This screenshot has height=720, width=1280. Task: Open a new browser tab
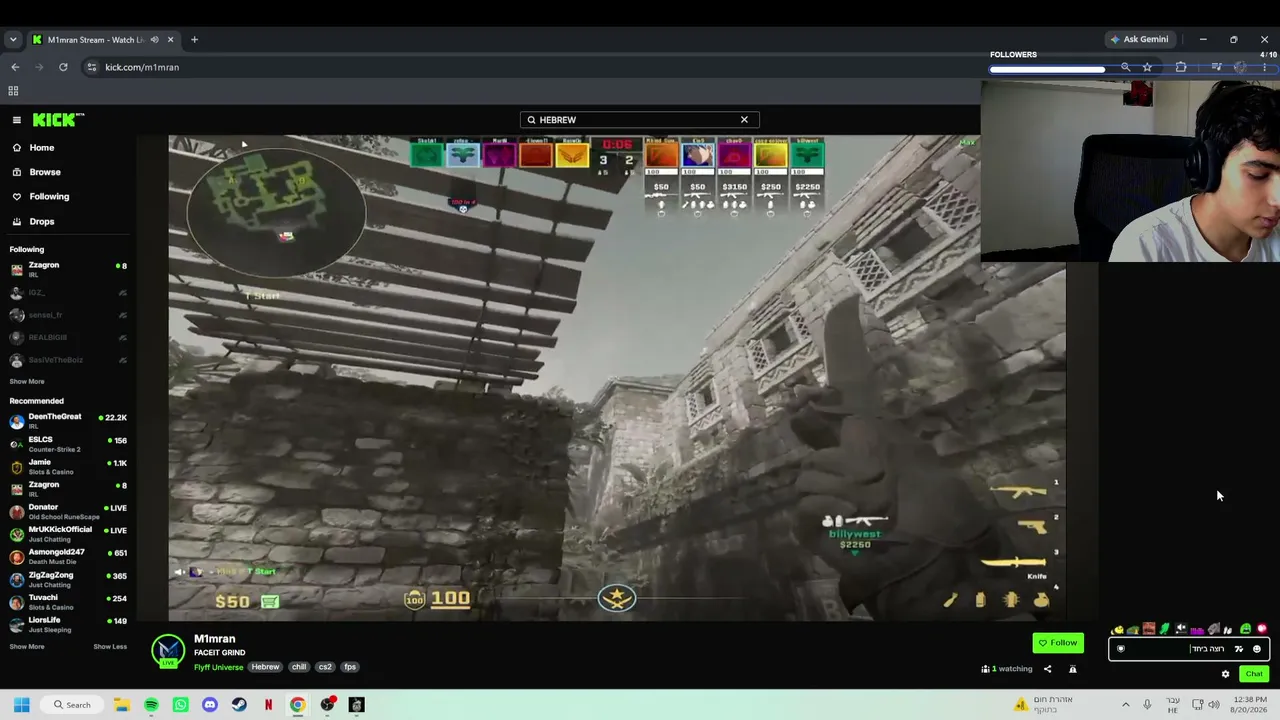point(194,40)
